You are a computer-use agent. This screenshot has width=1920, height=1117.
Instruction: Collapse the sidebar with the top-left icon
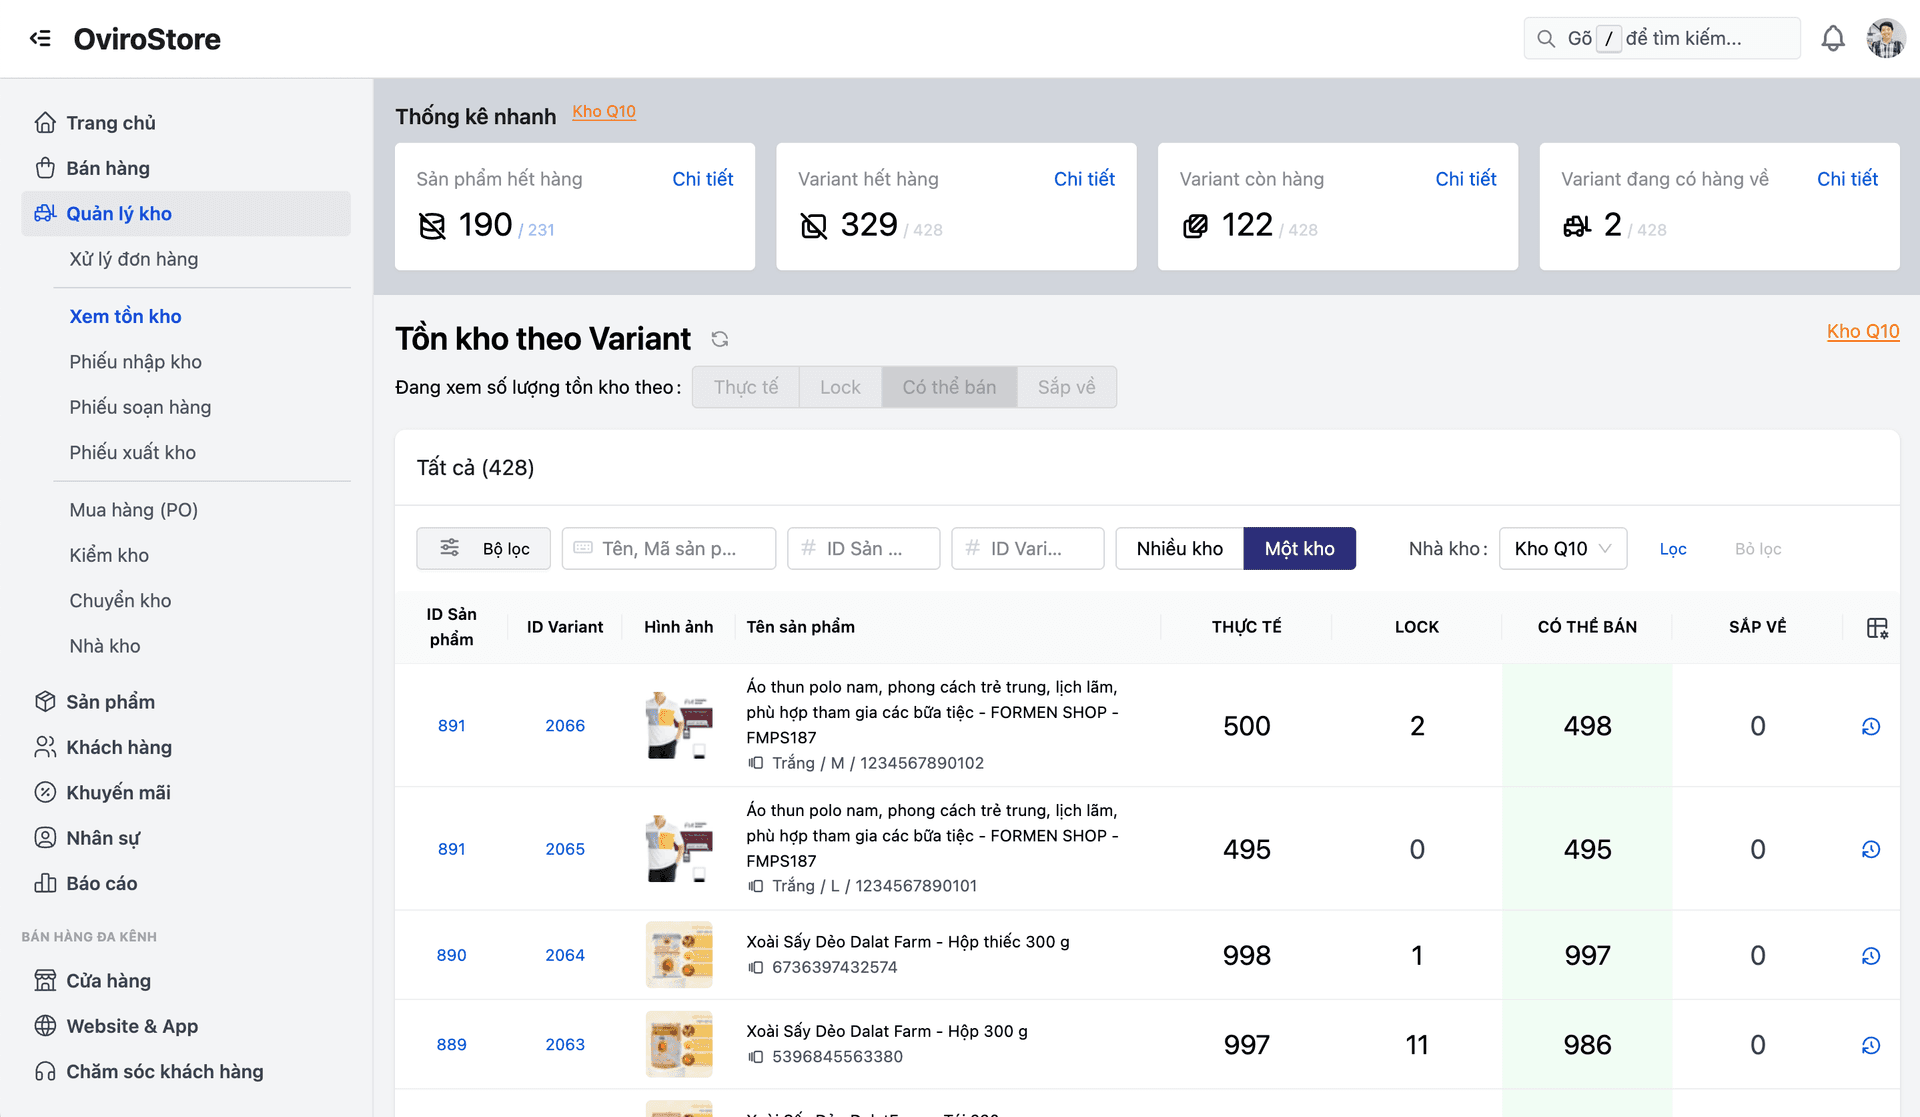(x=40, y=38)
